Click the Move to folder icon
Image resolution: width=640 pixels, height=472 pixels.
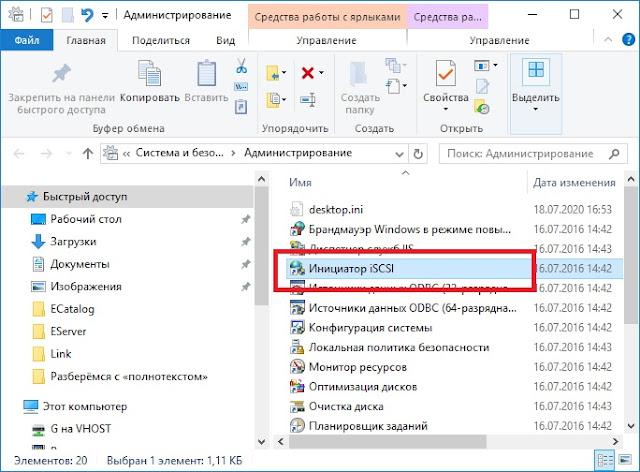272,73
